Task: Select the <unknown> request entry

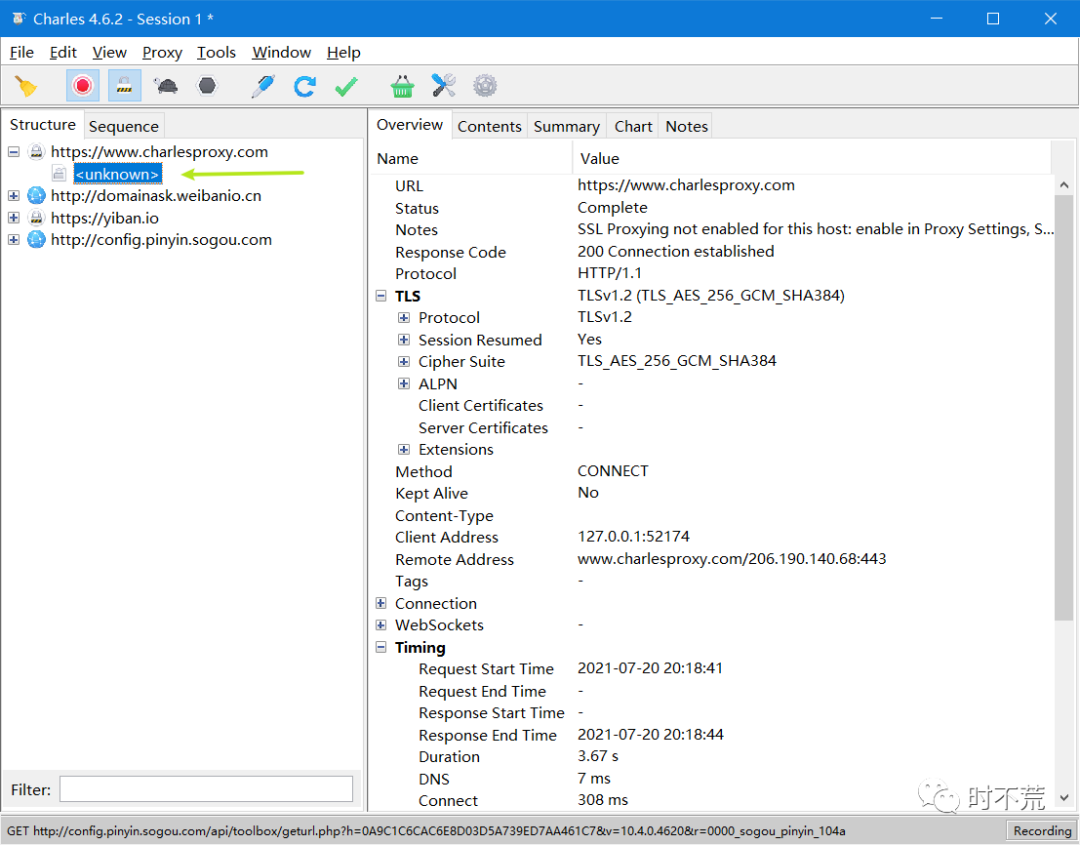Action: pyautogui.click(x=117, y=174)
